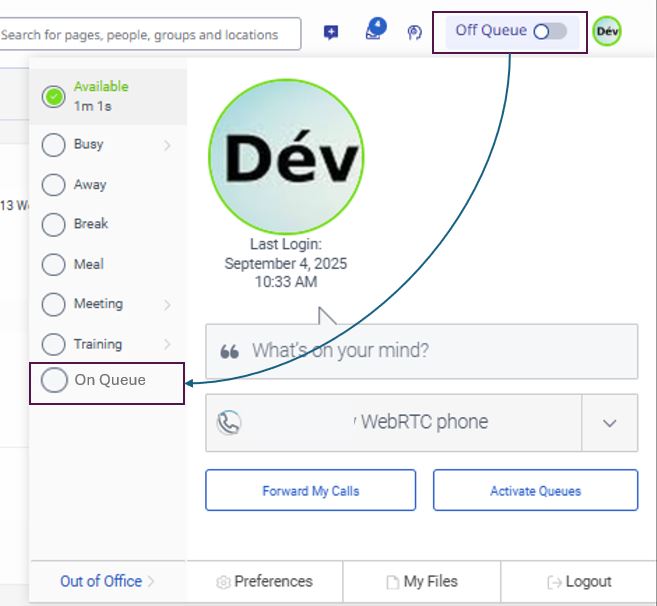657x606 pixels.
Task: Select the Away status radio button
Action: [53, 184]
